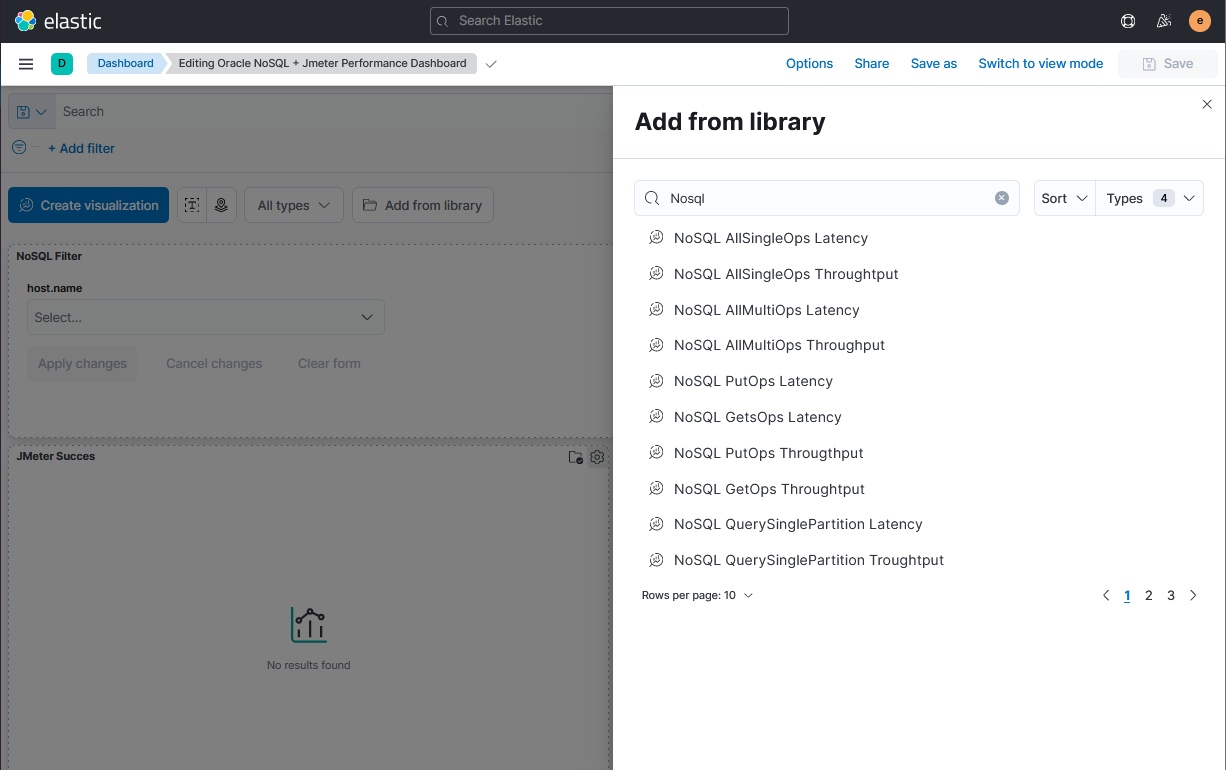Click the Save button
This screenshot has width=1226, height=770.
[1168, 64]
